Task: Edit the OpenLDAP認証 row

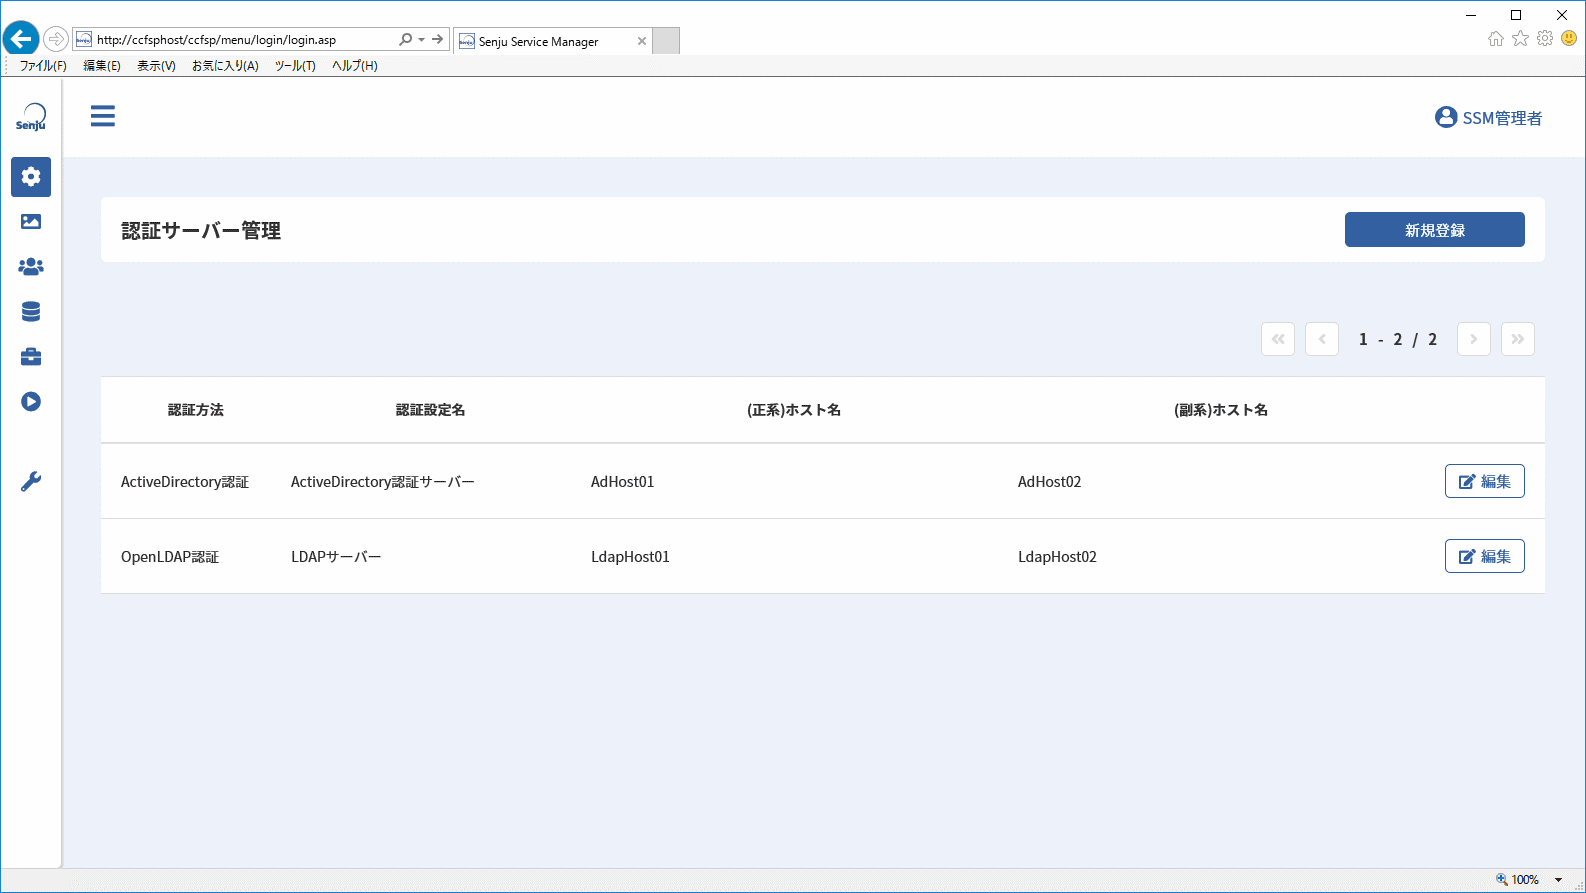Action: pos(1484,556)
